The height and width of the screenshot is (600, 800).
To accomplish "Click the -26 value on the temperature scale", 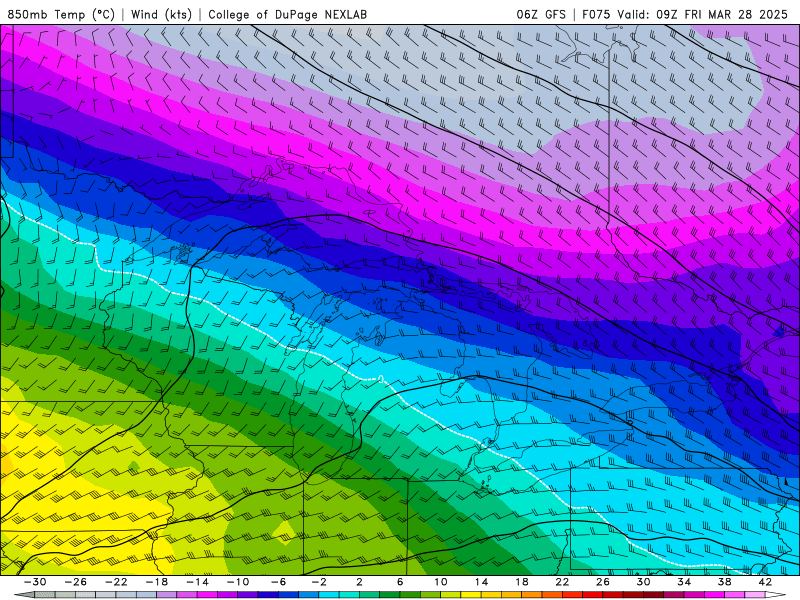I will pos(76,582).
